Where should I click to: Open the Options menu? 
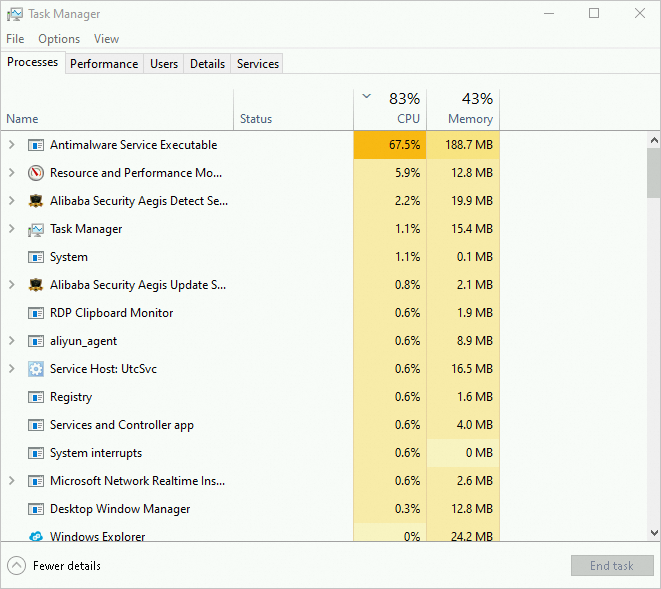click(59, 39)
